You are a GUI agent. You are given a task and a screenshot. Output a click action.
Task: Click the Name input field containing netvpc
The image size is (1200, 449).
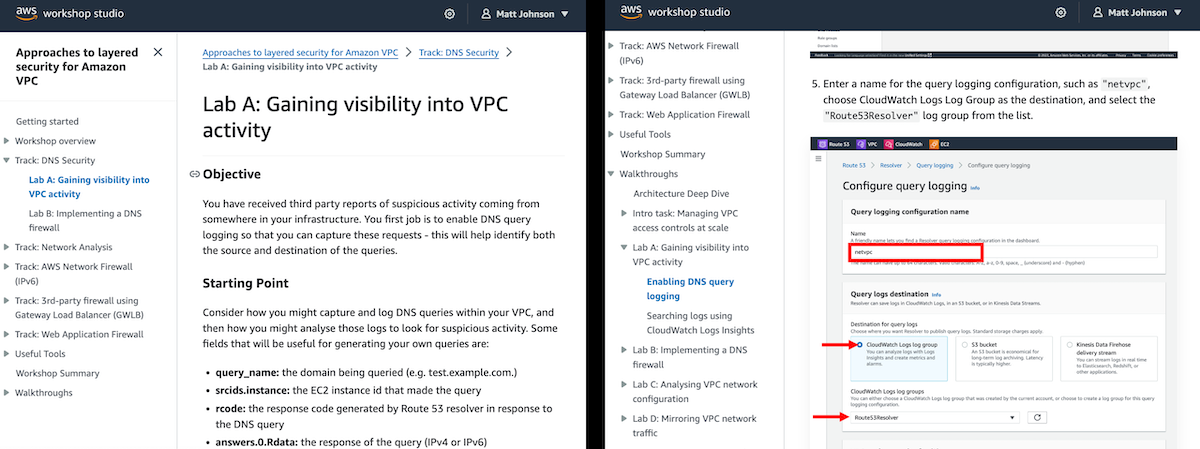click(1003, 252)
